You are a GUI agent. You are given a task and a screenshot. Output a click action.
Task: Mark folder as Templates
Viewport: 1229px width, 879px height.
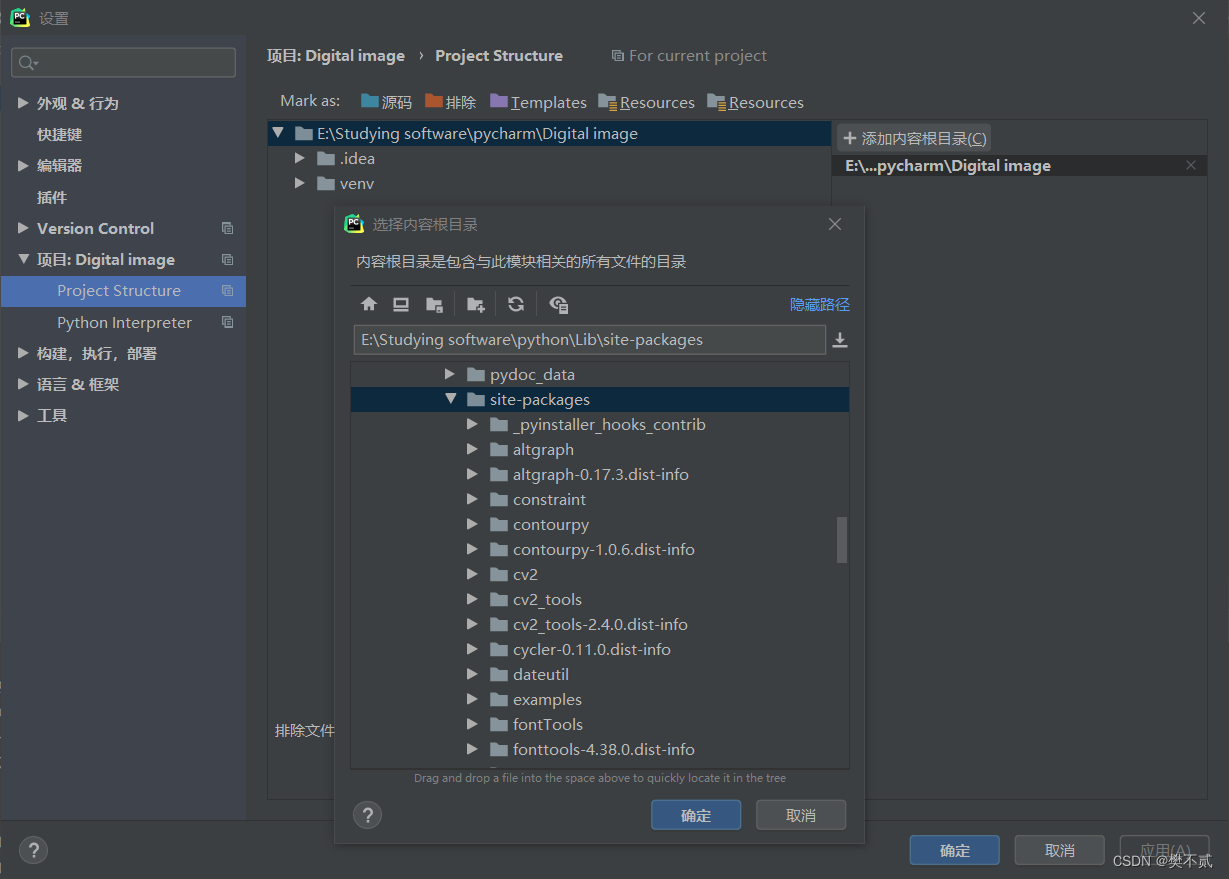[538, 102]
